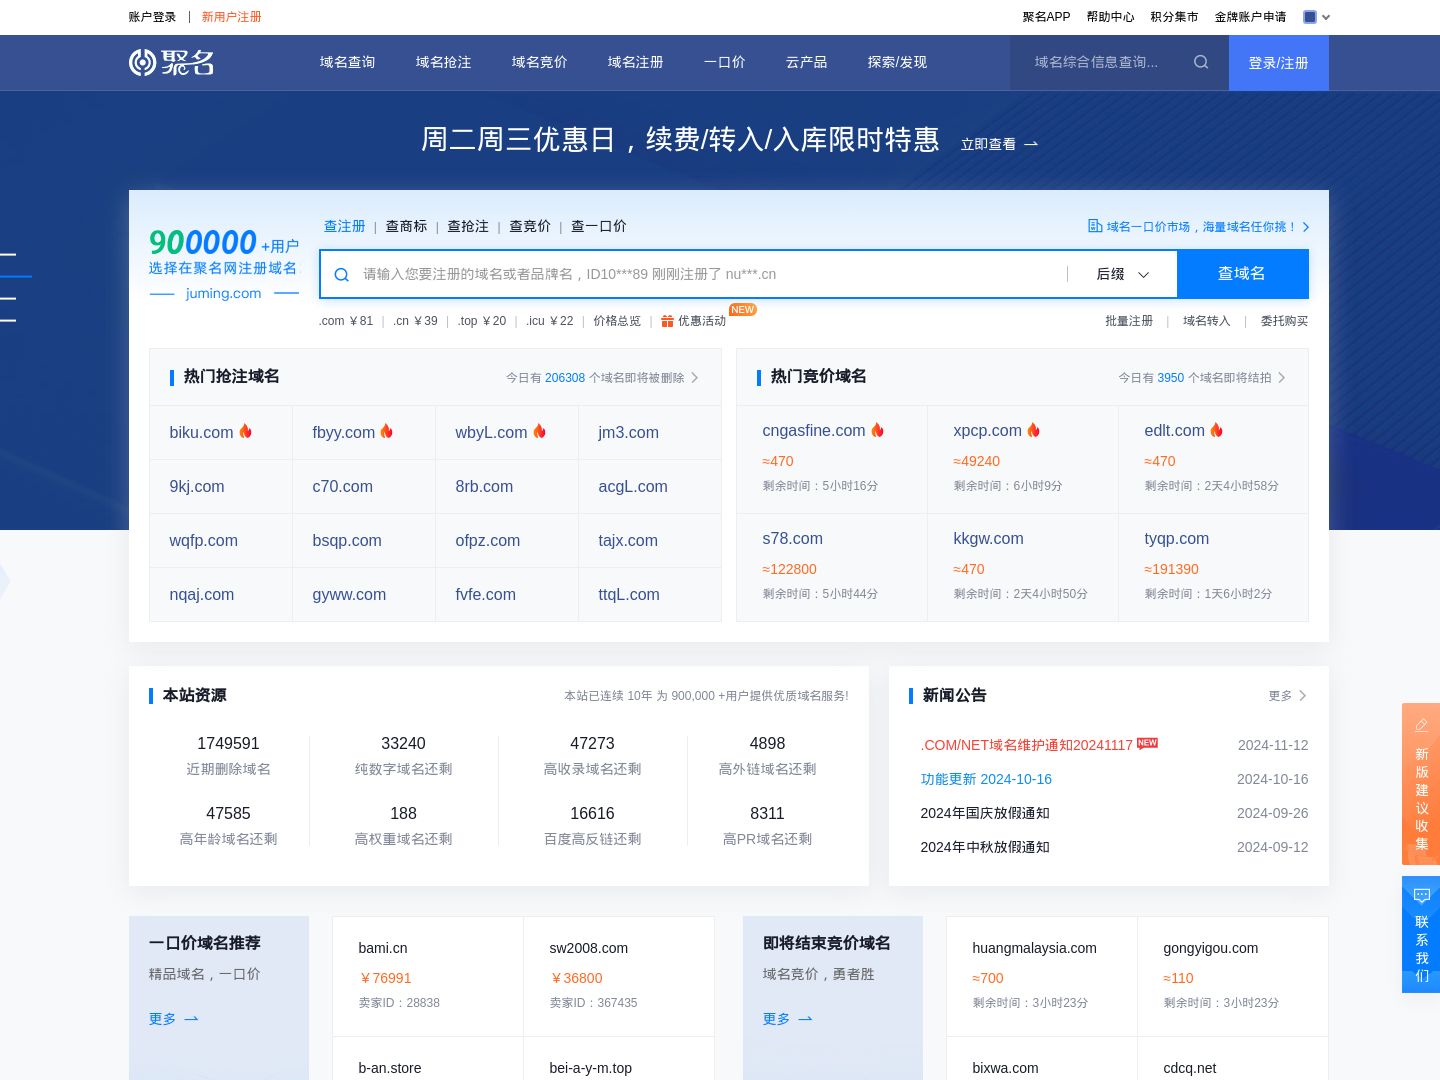Click arrow next to 立即查看 banner link
1440x1080 pixels.
click(1031, 144)
